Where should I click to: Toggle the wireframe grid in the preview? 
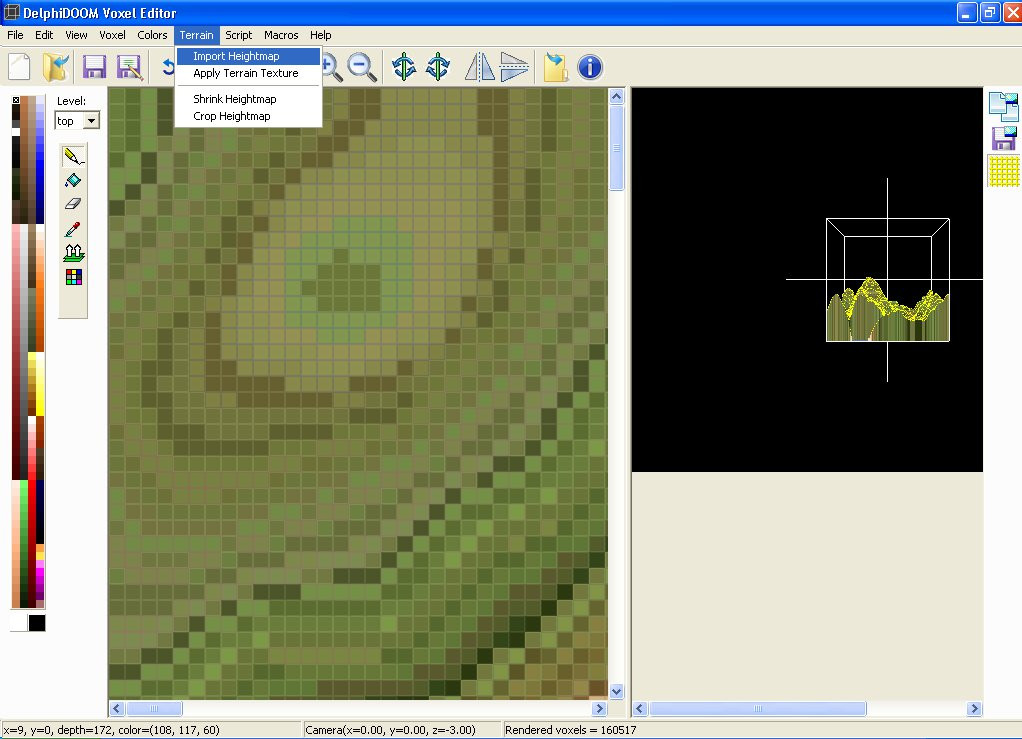[x=1004, y=172]
